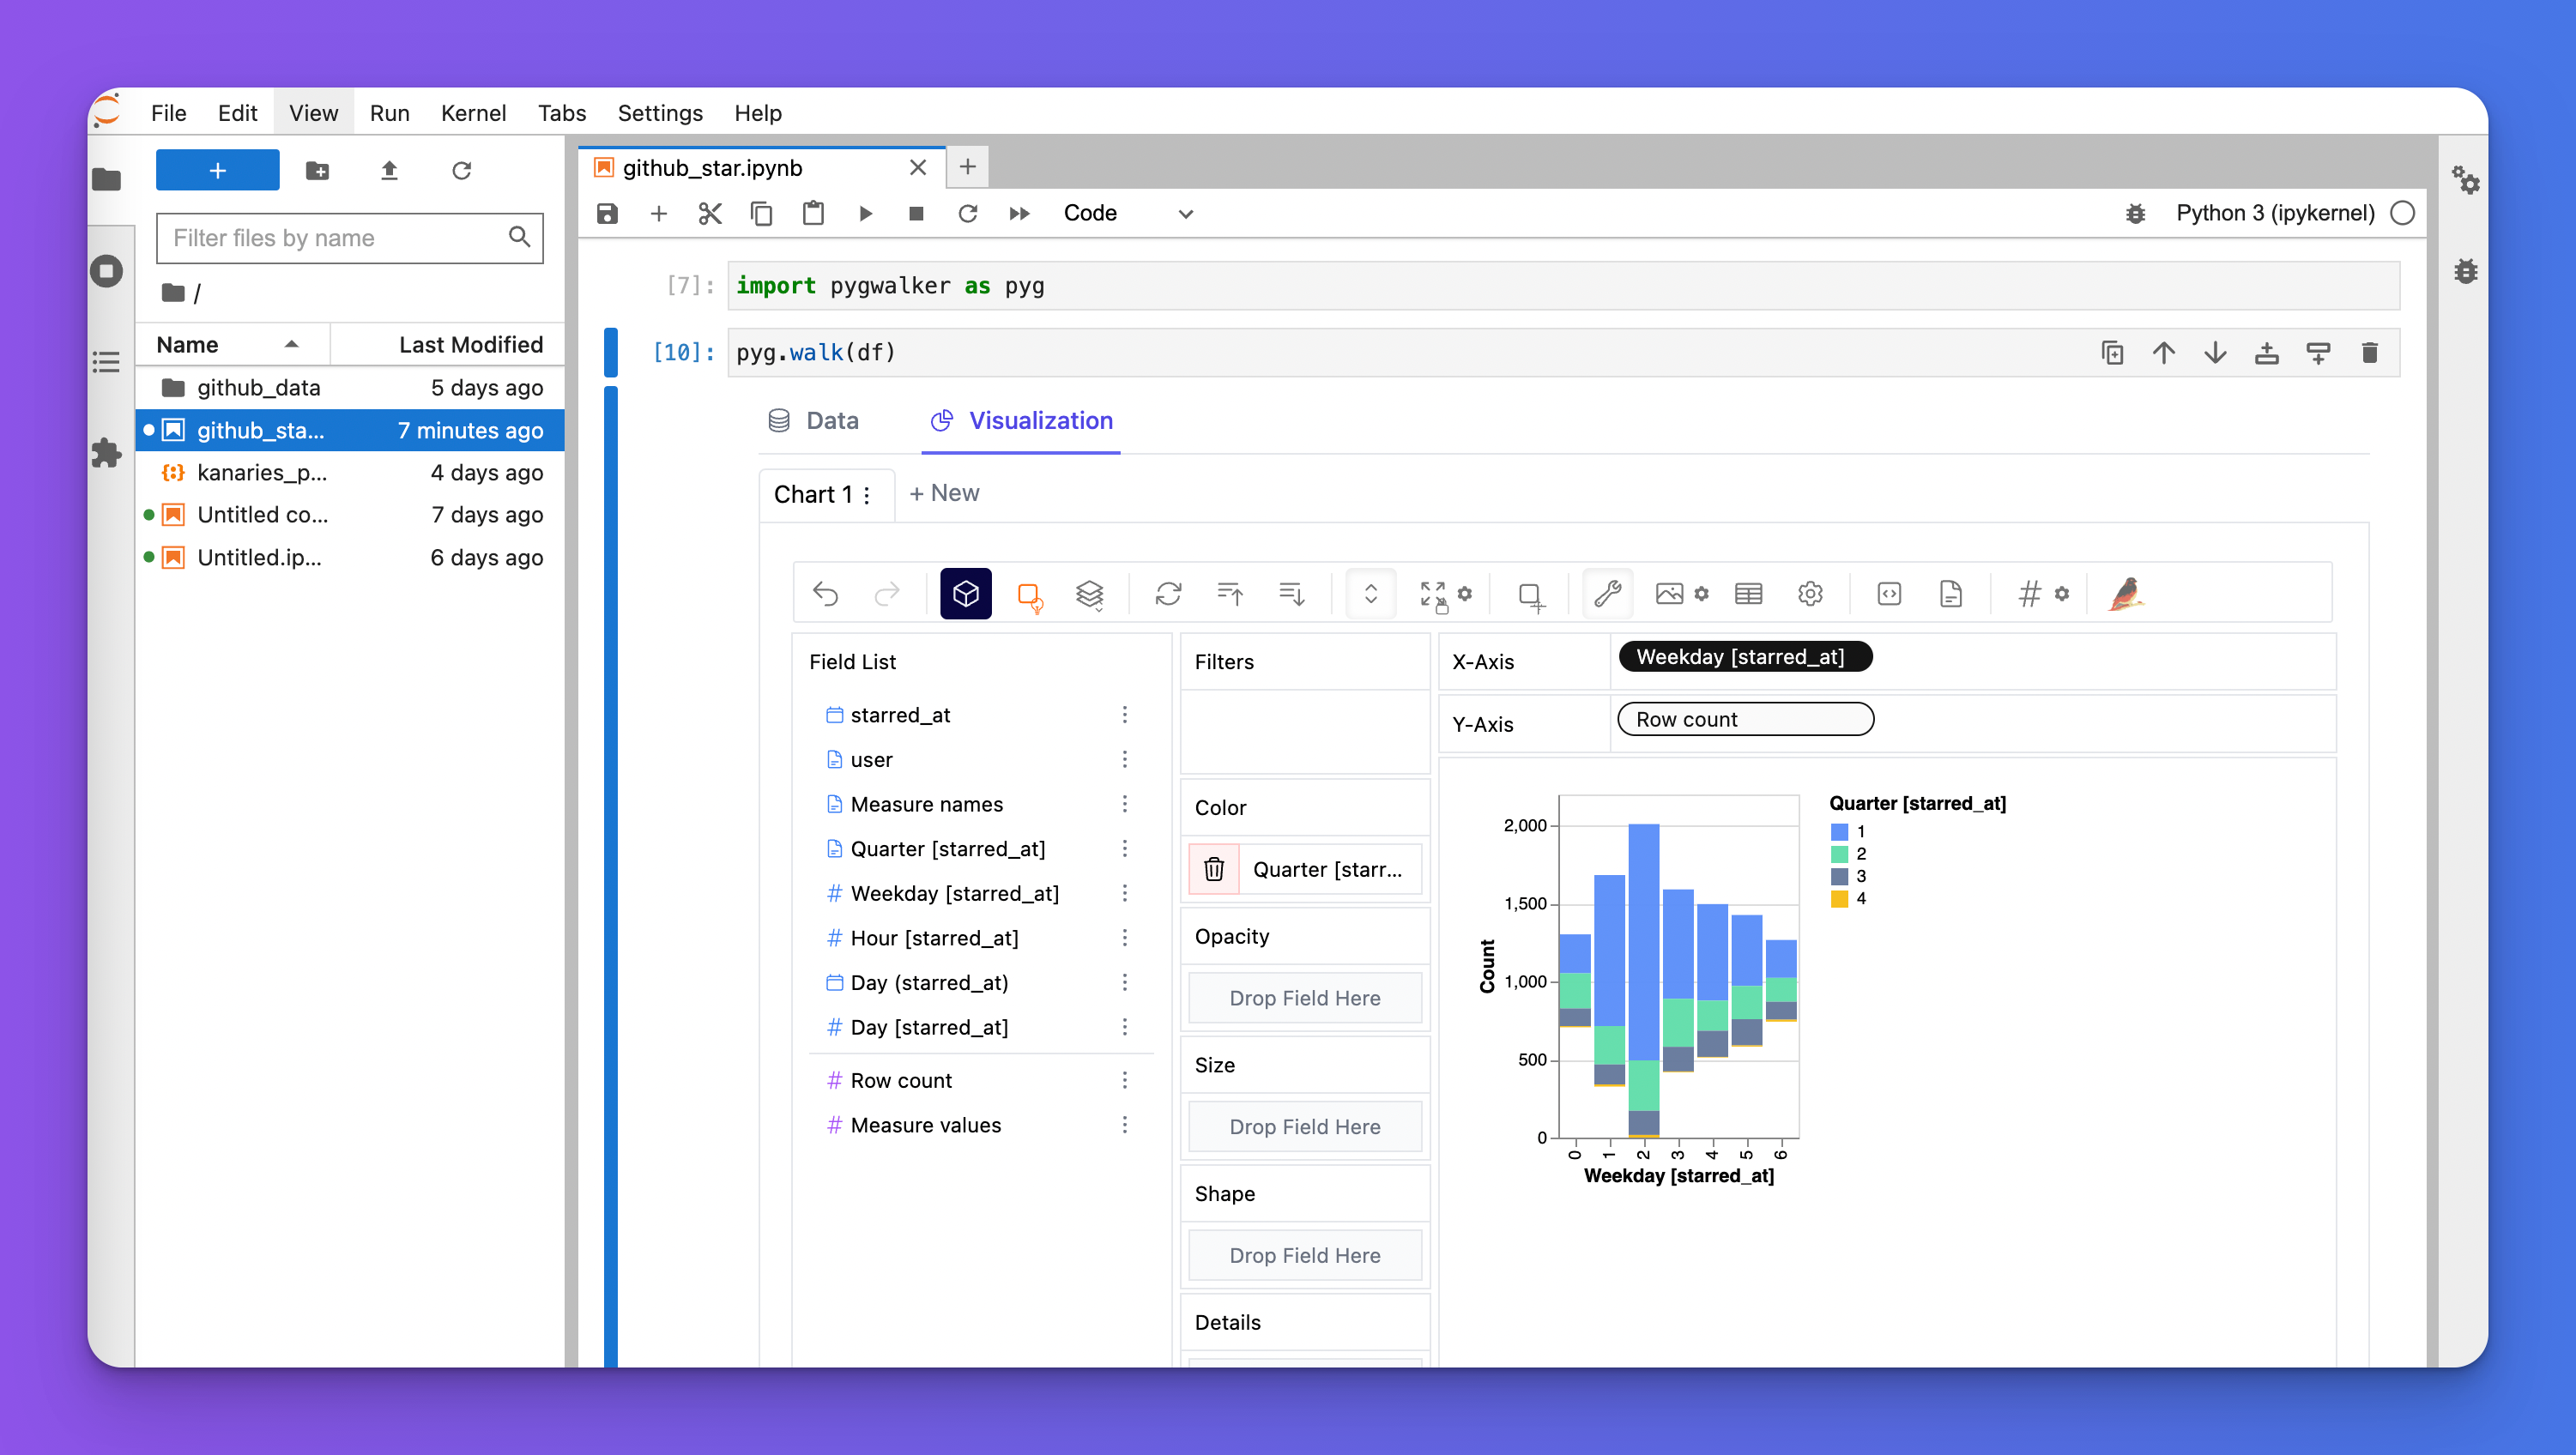Screen dimensions: 2576x1455
Task: Click the export code icon
Action: 1888,594
